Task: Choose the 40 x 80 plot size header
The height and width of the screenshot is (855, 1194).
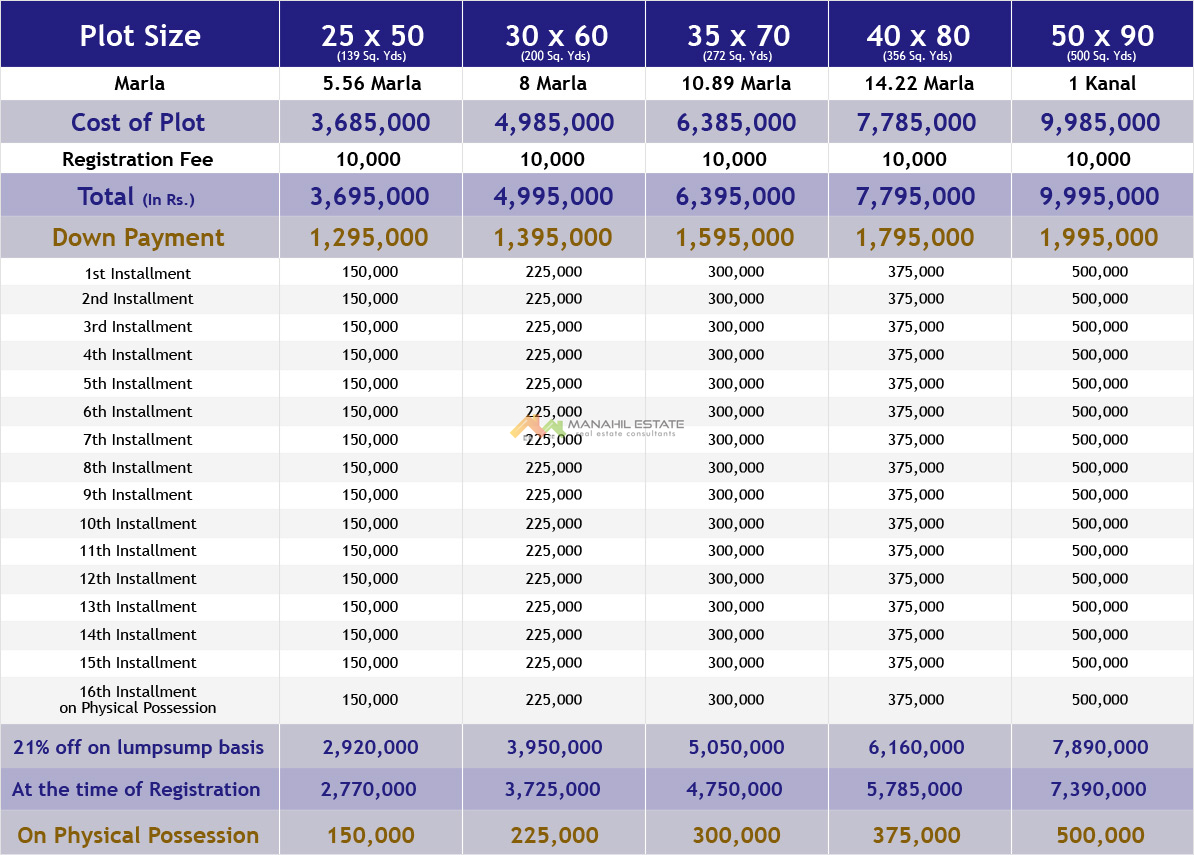Action: click(918, 37)
